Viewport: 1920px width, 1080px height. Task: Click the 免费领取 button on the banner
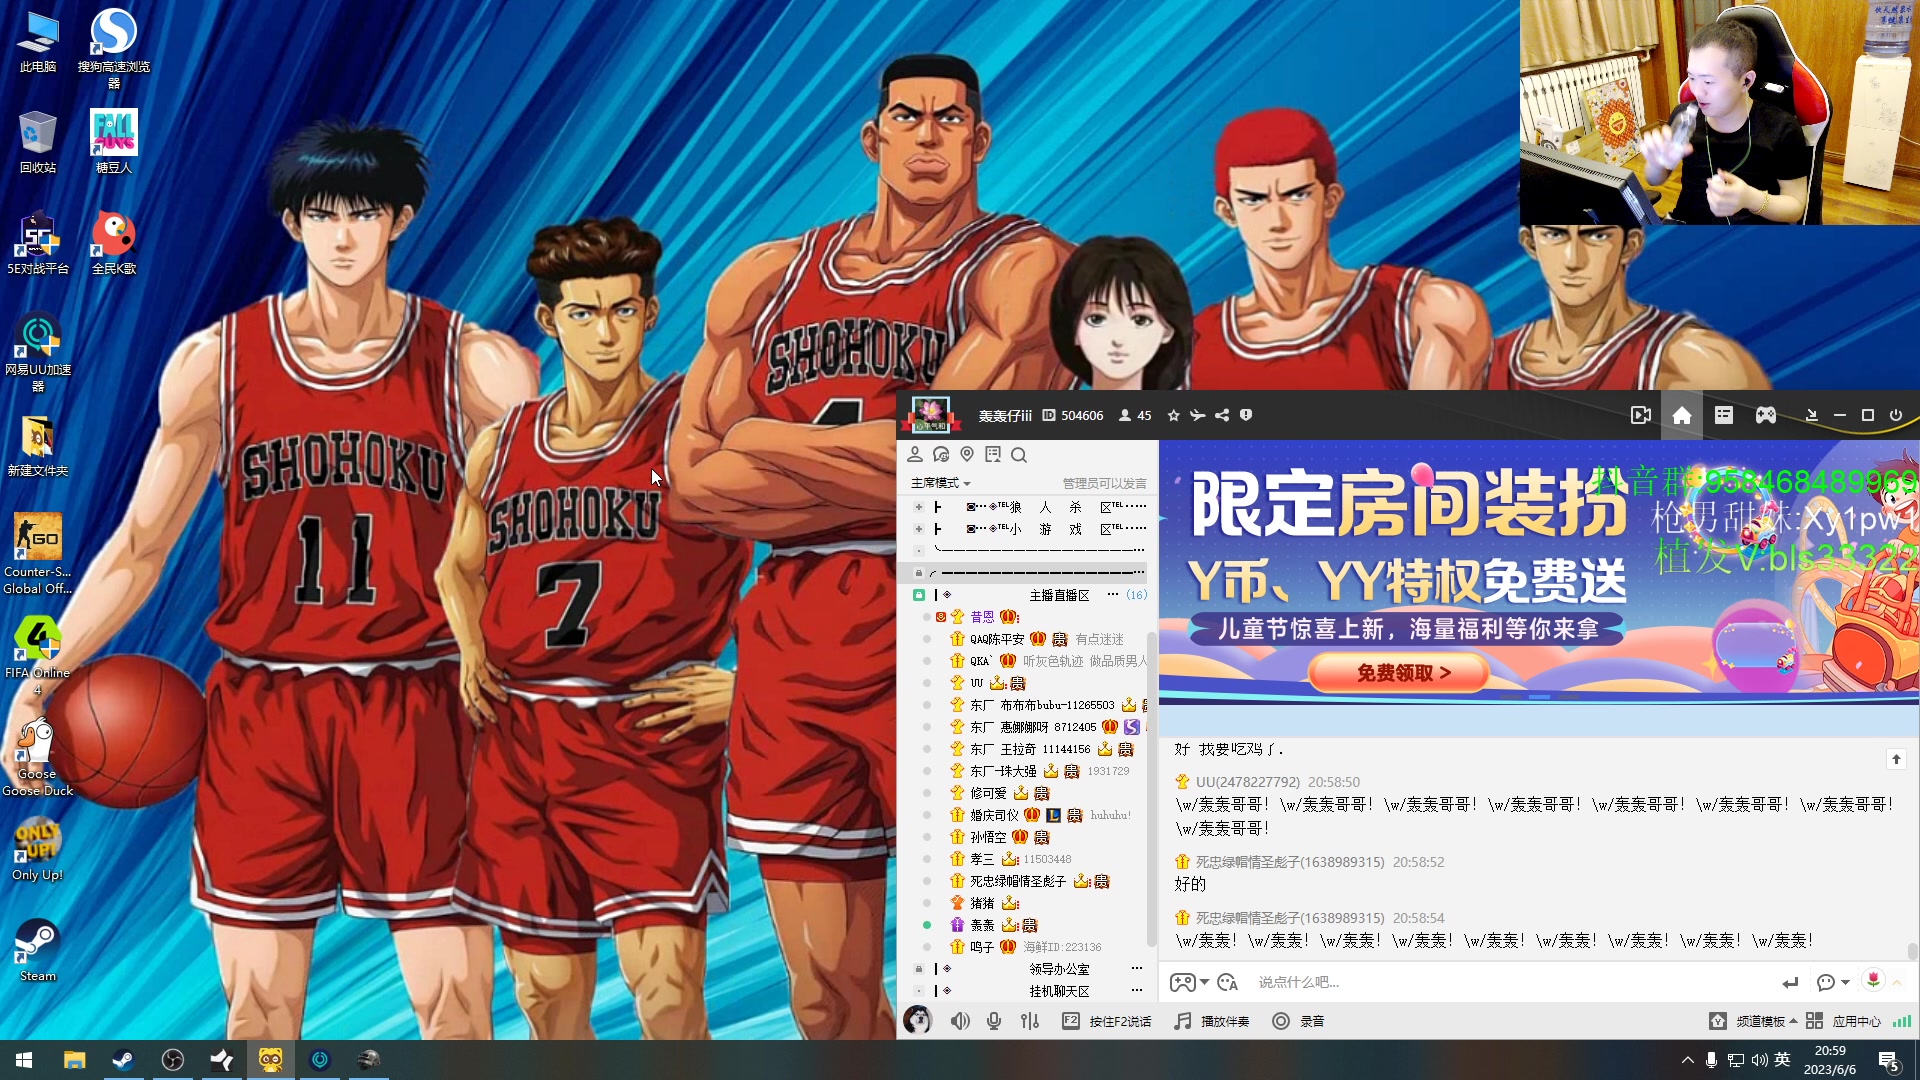pyautogui.click(x=1400, y=672)
